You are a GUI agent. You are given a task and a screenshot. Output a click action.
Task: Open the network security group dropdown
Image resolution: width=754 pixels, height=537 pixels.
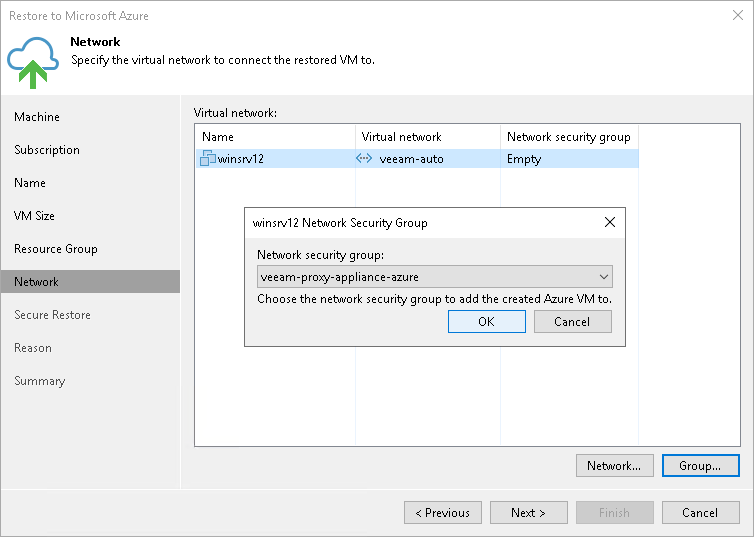coord(435,276)
